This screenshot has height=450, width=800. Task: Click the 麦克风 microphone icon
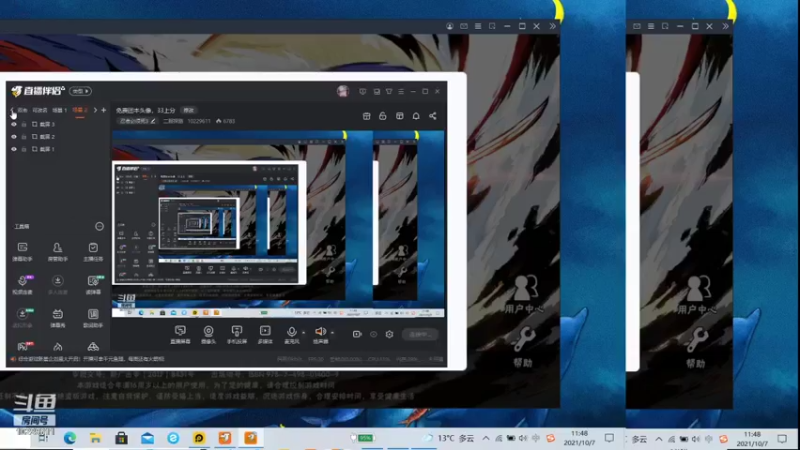(291, 332)
